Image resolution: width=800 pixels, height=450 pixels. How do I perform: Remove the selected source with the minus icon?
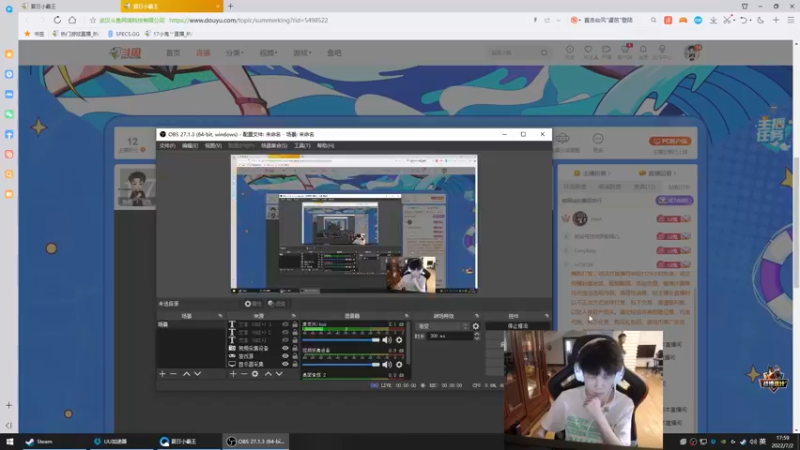244,374
